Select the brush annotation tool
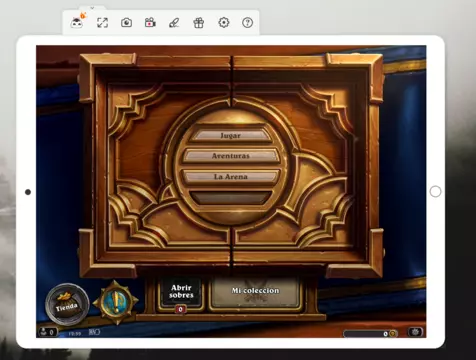The image size is (476, 360). [x=174, y=23]
